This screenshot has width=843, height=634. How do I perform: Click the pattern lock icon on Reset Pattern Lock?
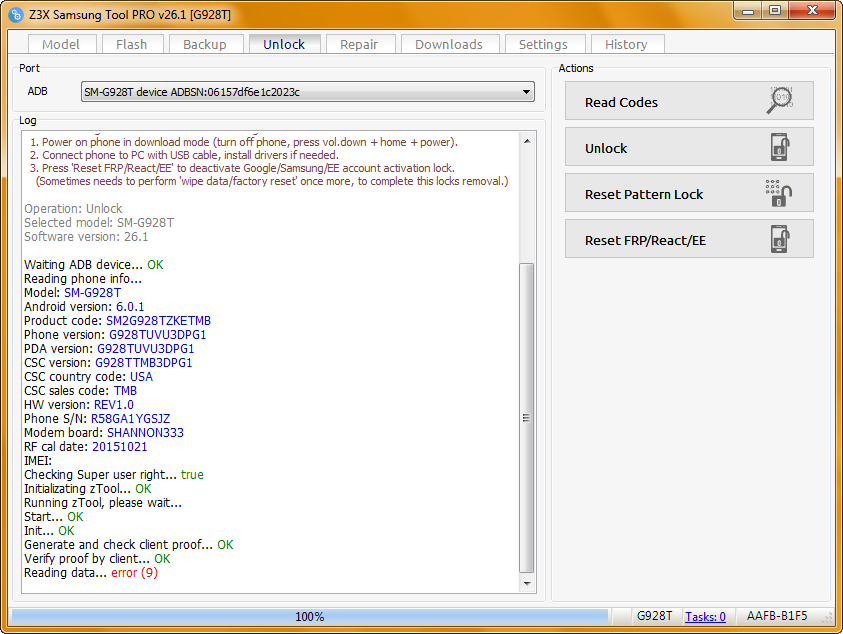(779, 193)
